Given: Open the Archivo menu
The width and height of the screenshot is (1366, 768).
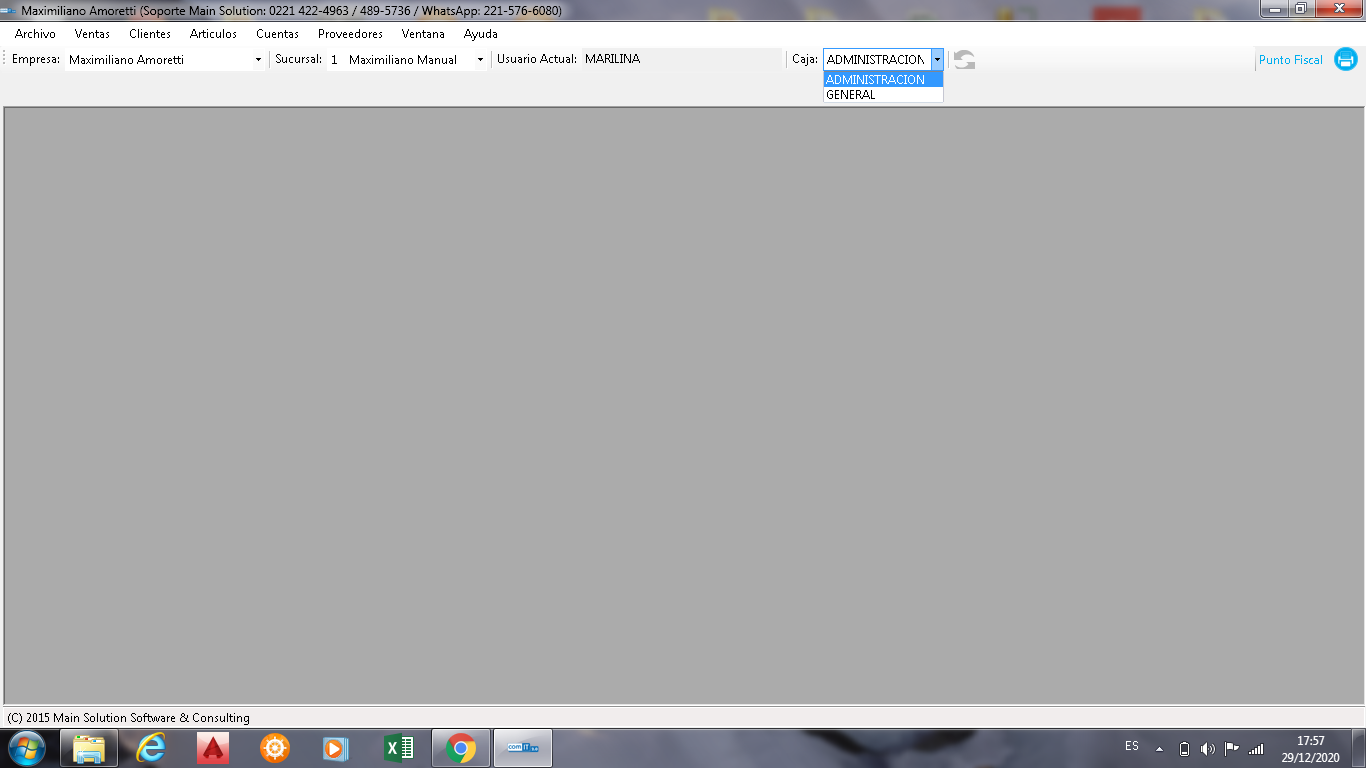Looking at the screenshot, I should click(x=35, y=34).
